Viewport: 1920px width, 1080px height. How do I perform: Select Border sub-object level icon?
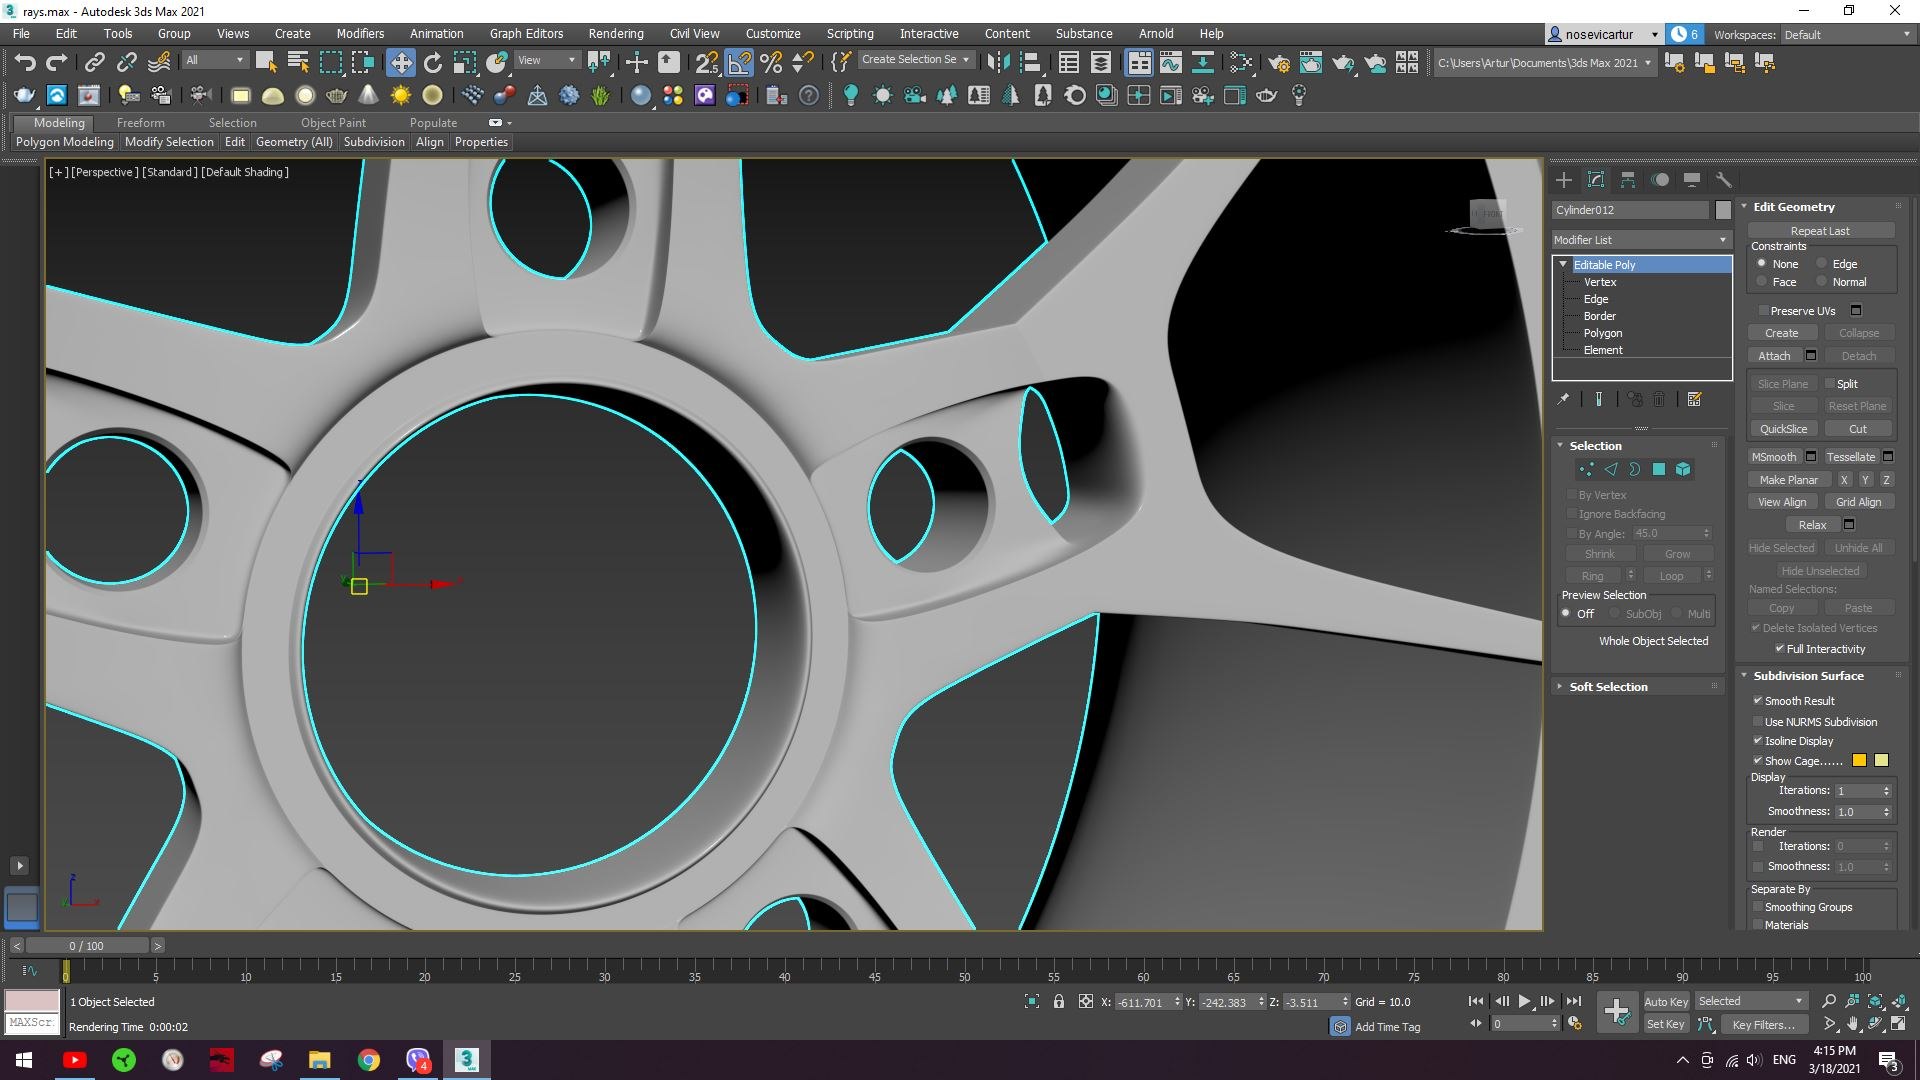click(x=1635, y=469)
